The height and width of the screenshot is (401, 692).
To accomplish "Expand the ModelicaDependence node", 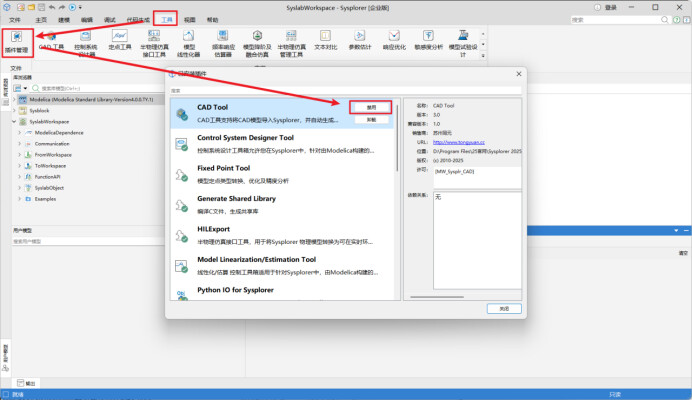I will tap(19, 133).
